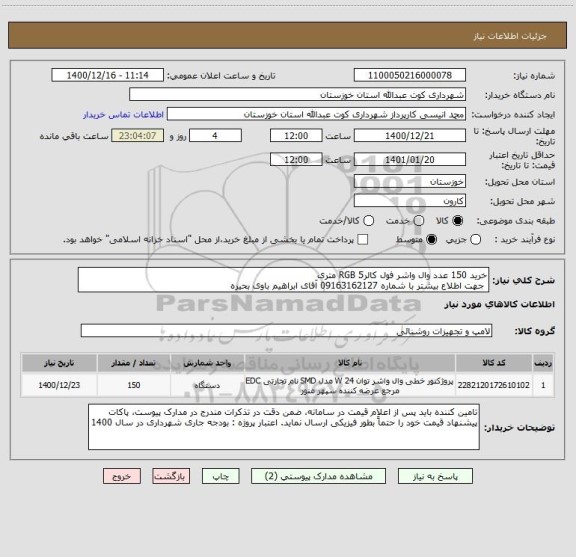Viewport: 576px width, 557px height.
Task: Click product code 2282120172610102 cell
Action: pyautogui.click(x=494, y=385)
